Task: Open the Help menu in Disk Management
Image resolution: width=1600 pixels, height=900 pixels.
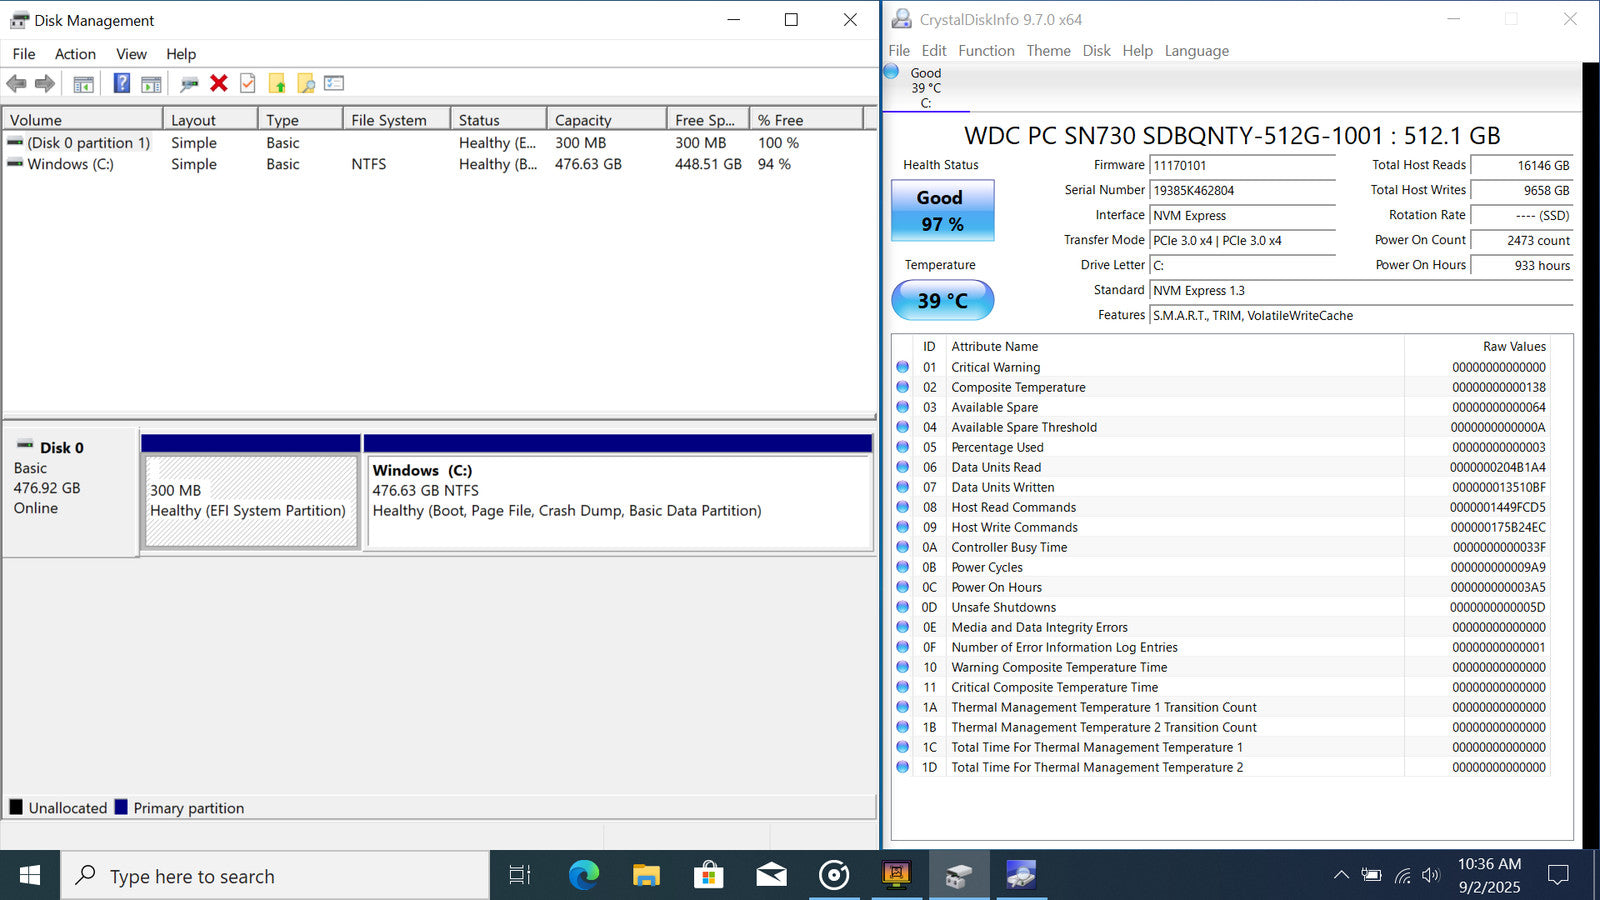Action: coord(181,54)
